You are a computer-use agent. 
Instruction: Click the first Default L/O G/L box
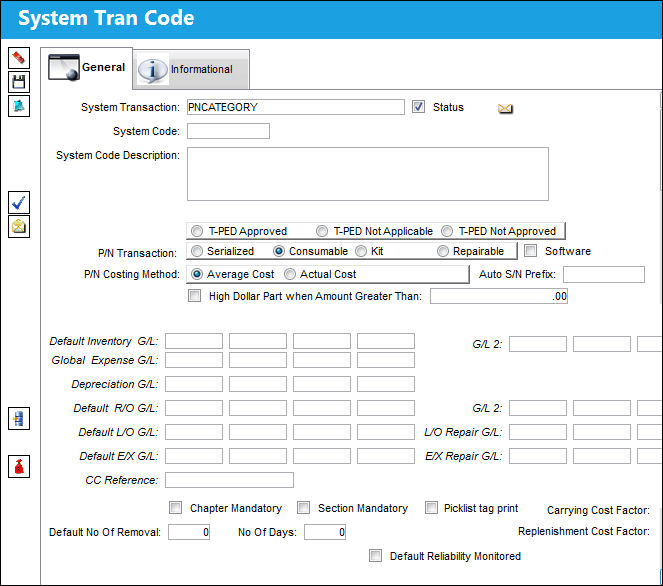(194, 432)
